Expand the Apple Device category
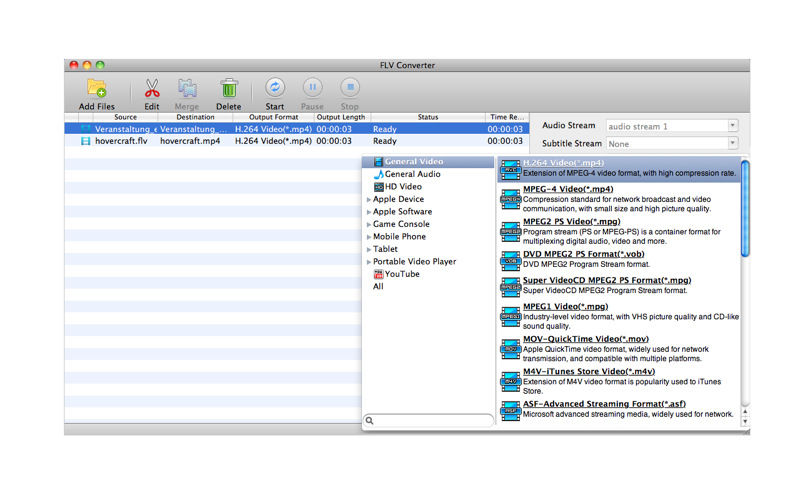Image resolution: width=800 pixels, height=500 pixels. (x=369, y=199)
